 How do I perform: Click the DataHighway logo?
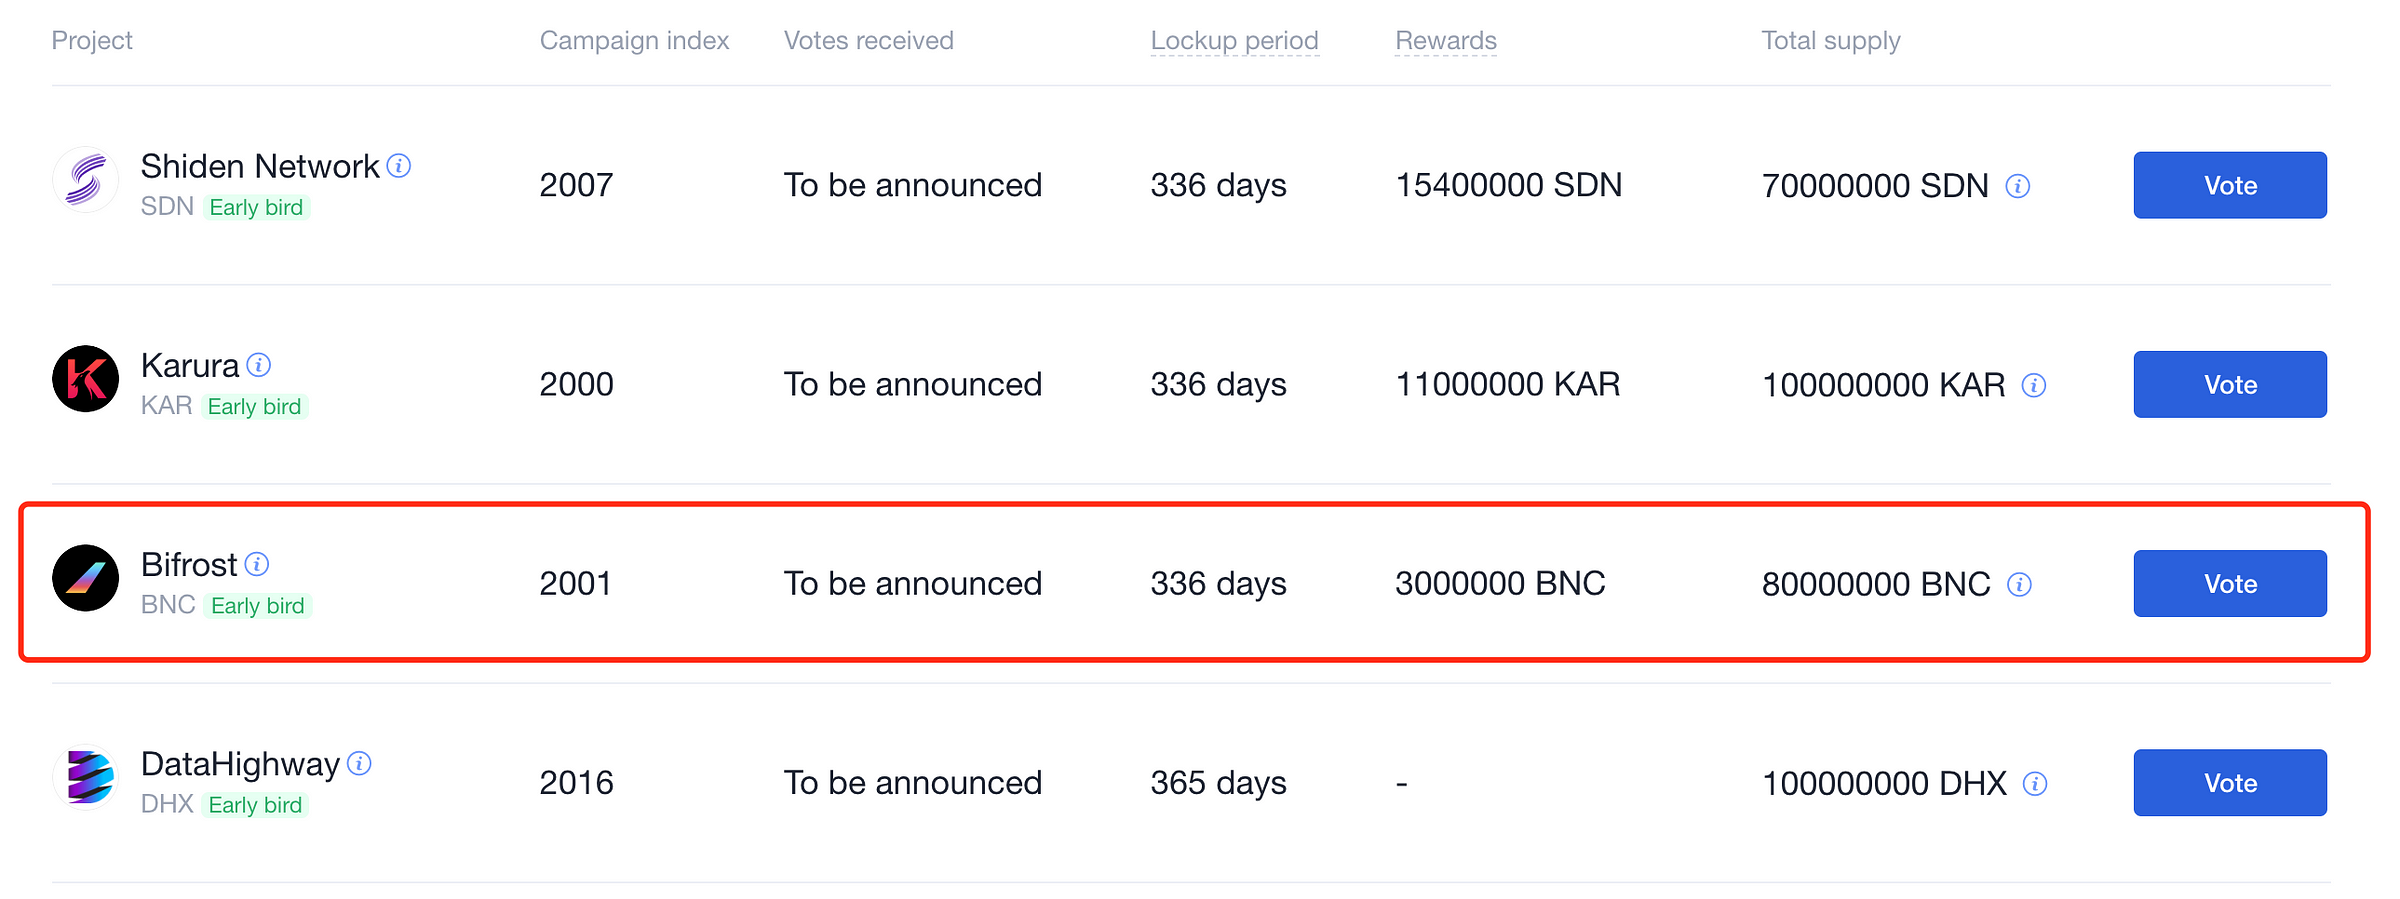click(x=86, y=777)
